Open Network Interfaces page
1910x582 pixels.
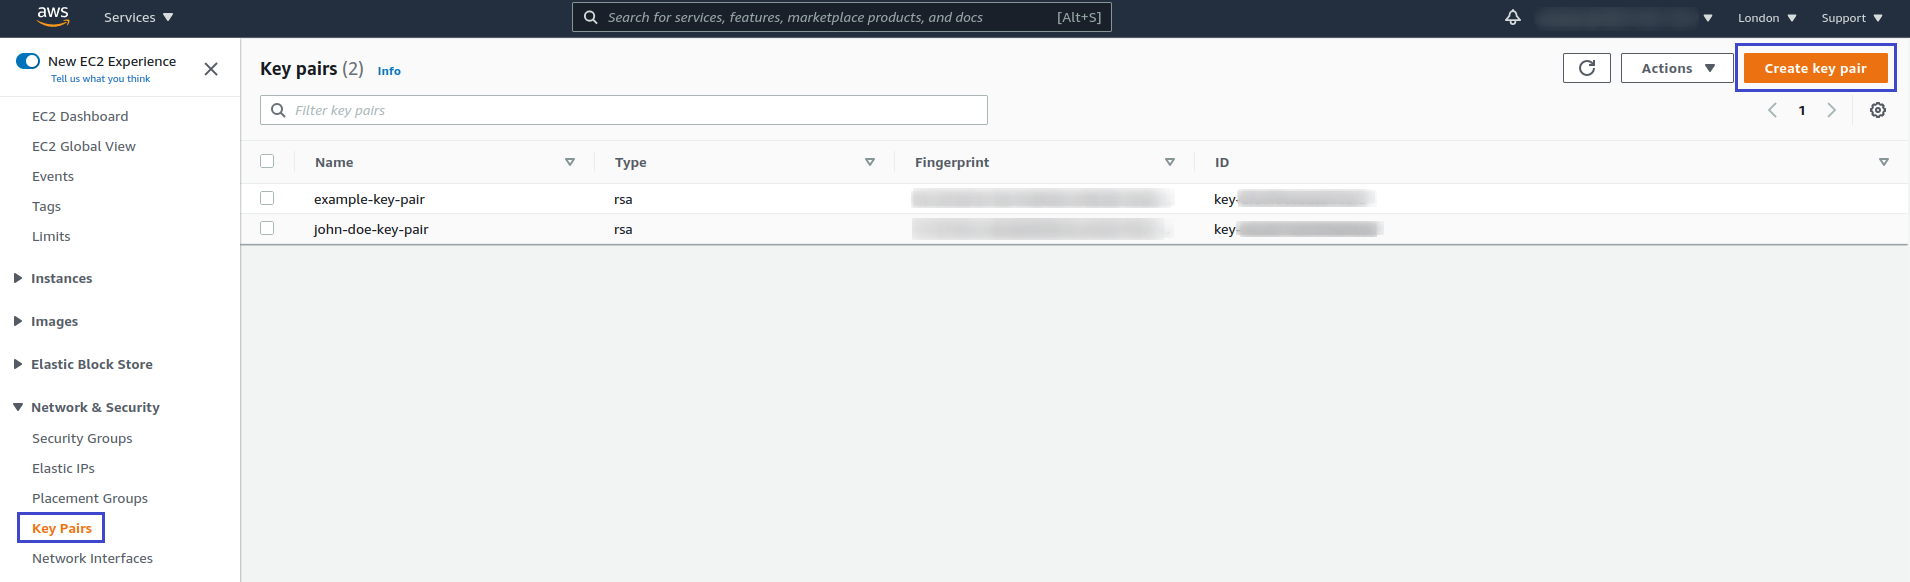(92, 558)
